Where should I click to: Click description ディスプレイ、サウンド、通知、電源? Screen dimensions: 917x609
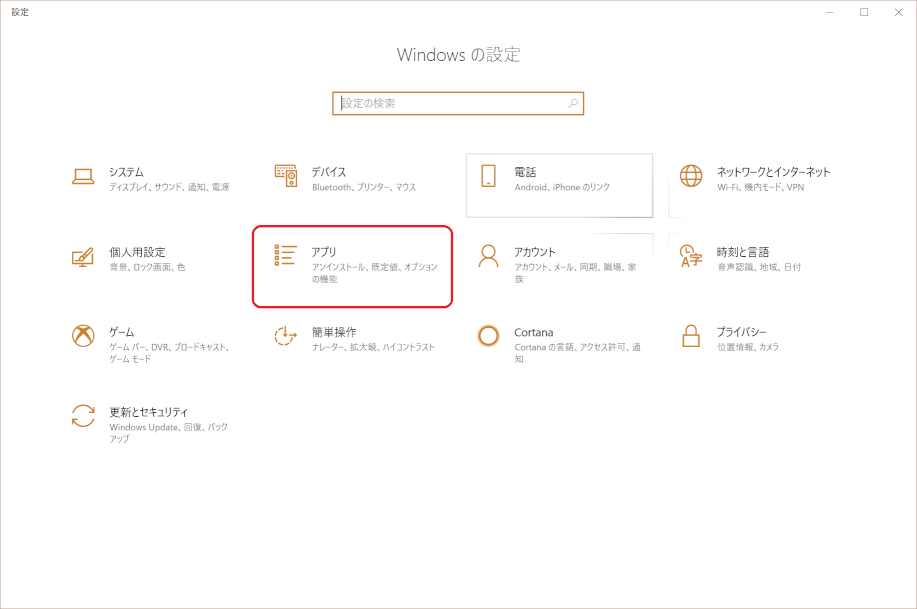pyautogui.click(x=169, y=187)
